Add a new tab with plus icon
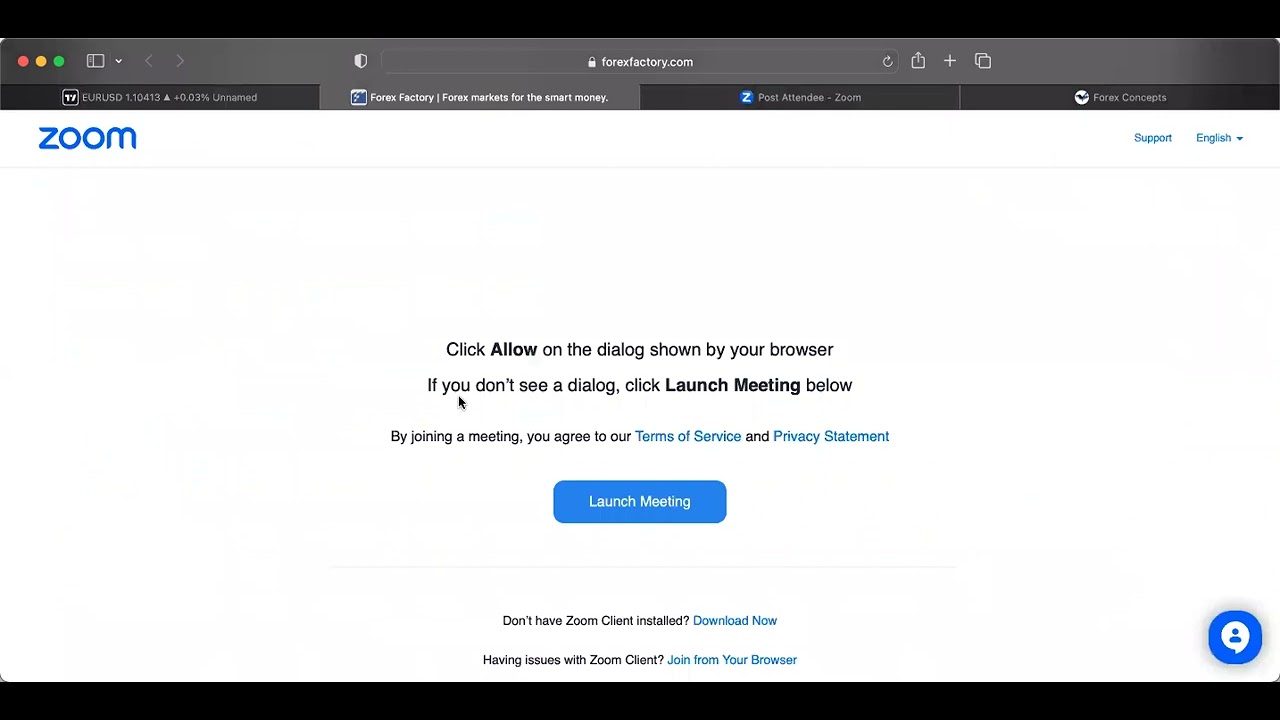 pos(950,61)
